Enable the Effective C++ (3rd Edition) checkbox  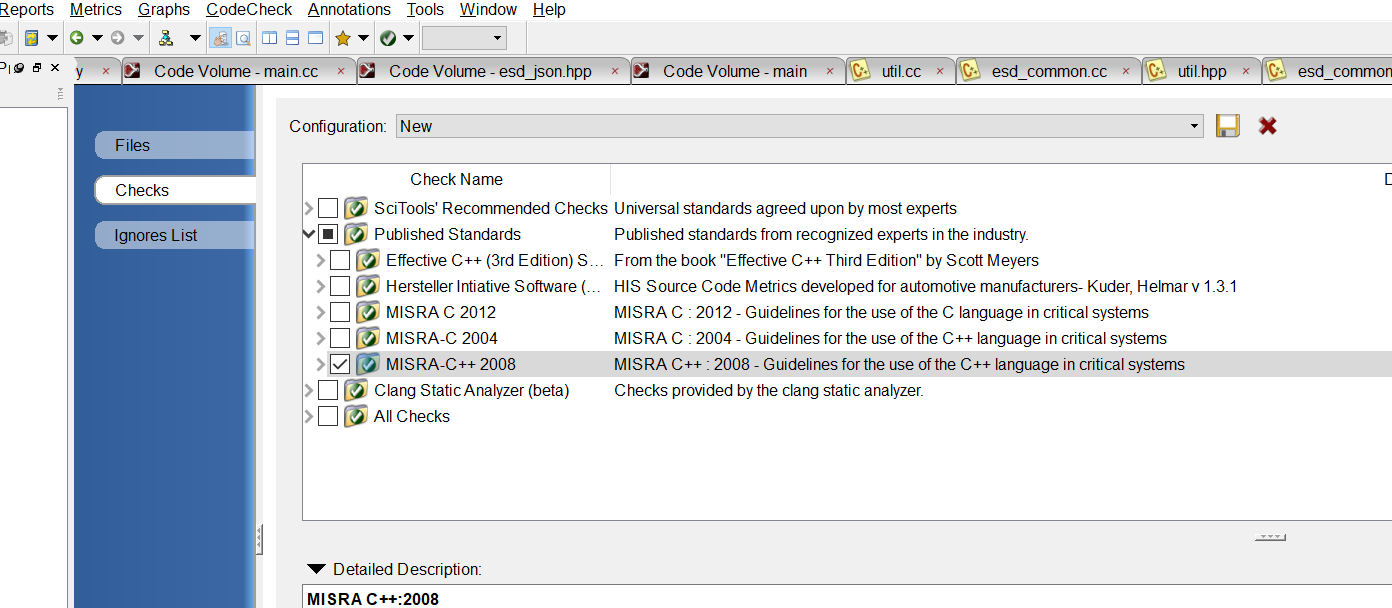pyautogui.click(x=340, y=260)
